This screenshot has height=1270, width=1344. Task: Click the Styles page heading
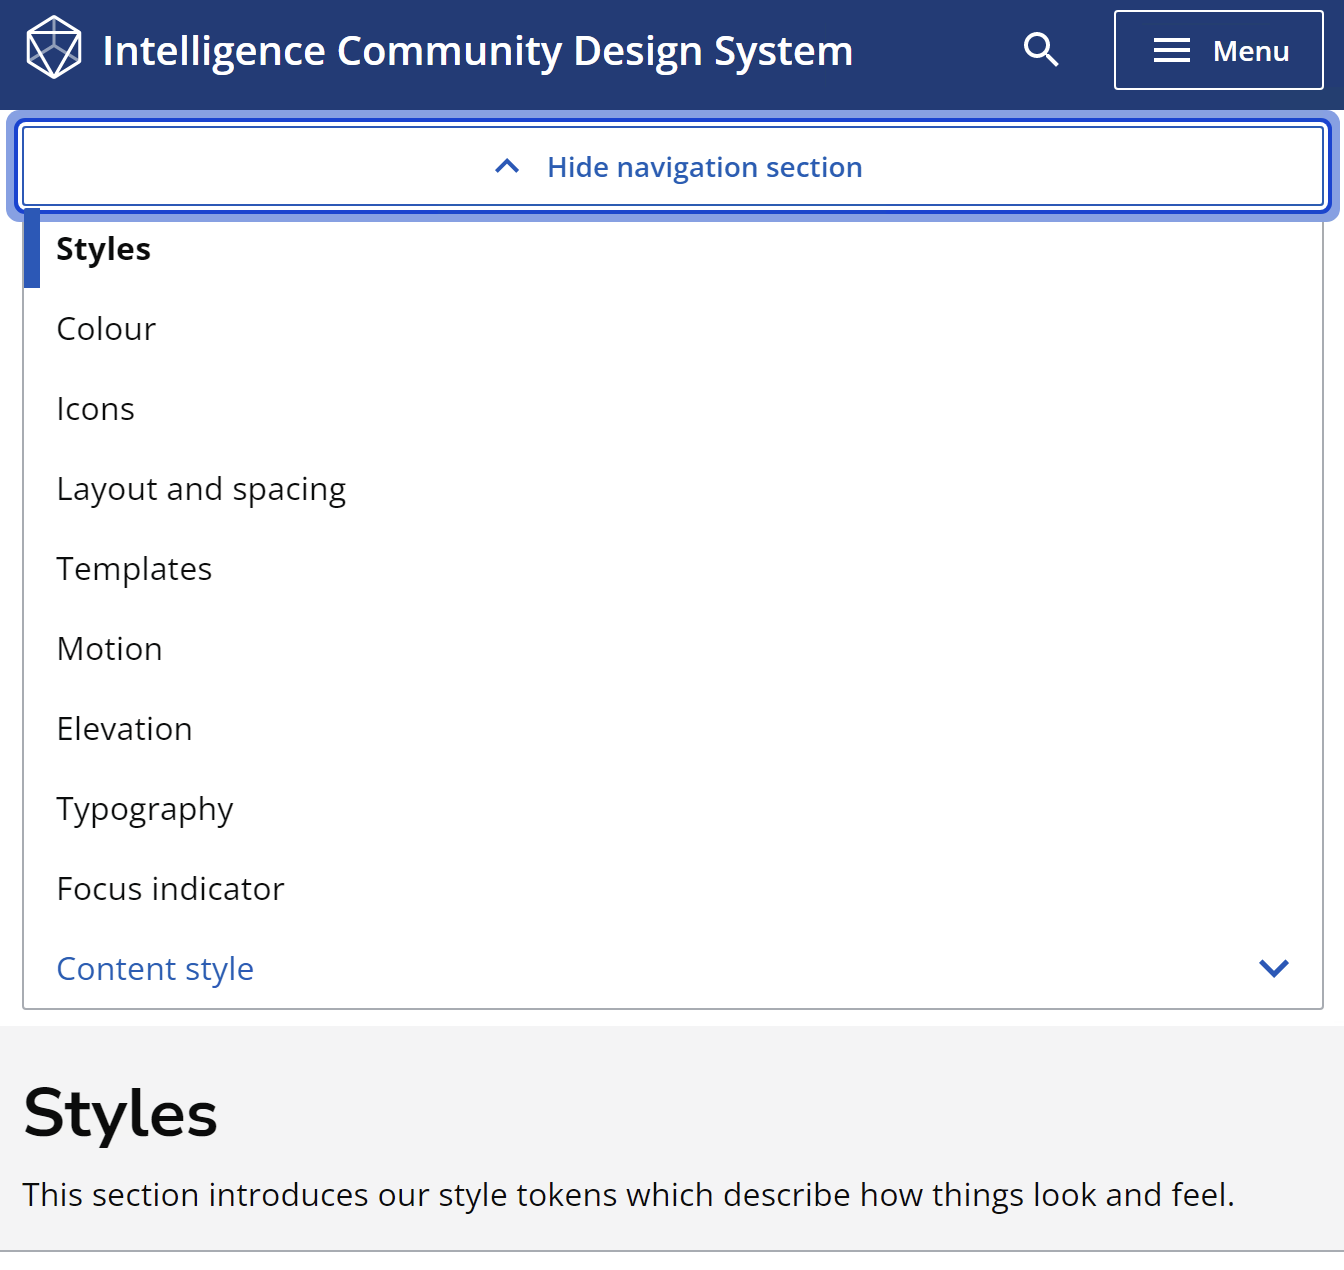click(120, 1112)
